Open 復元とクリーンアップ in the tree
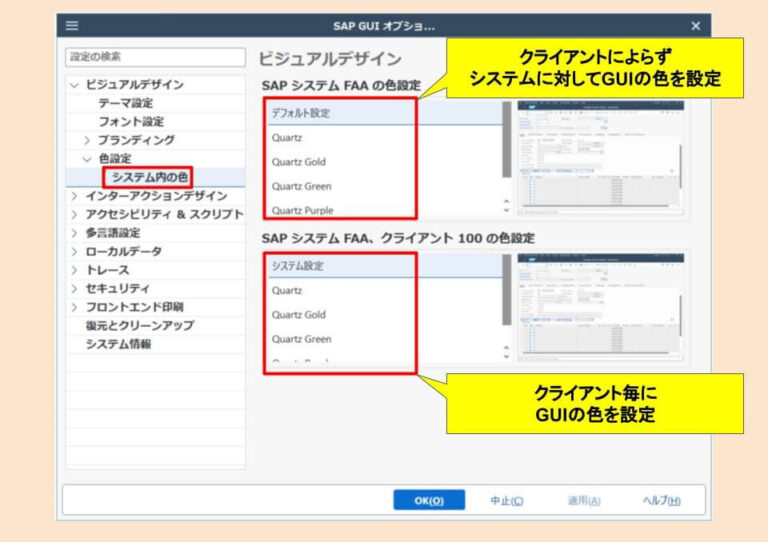Screen dimensions: 768x542 (140, 326)
